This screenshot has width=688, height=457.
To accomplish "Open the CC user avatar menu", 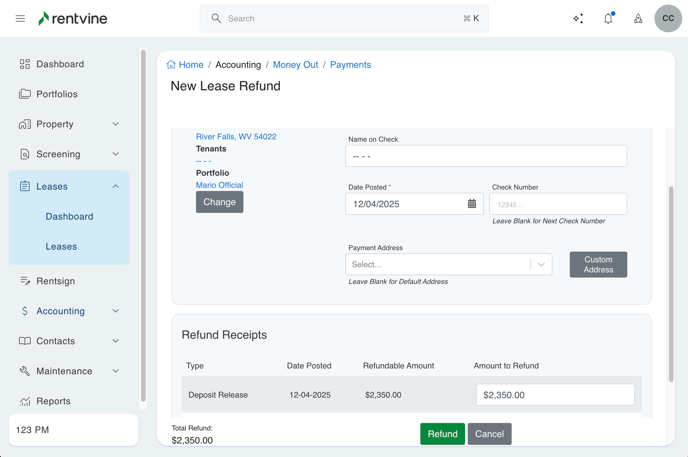I will 668,18.
